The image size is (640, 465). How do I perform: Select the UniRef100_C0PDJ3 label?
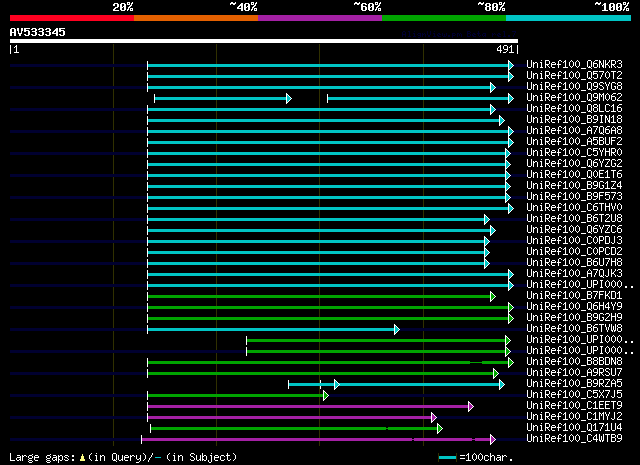coord(574,241)
